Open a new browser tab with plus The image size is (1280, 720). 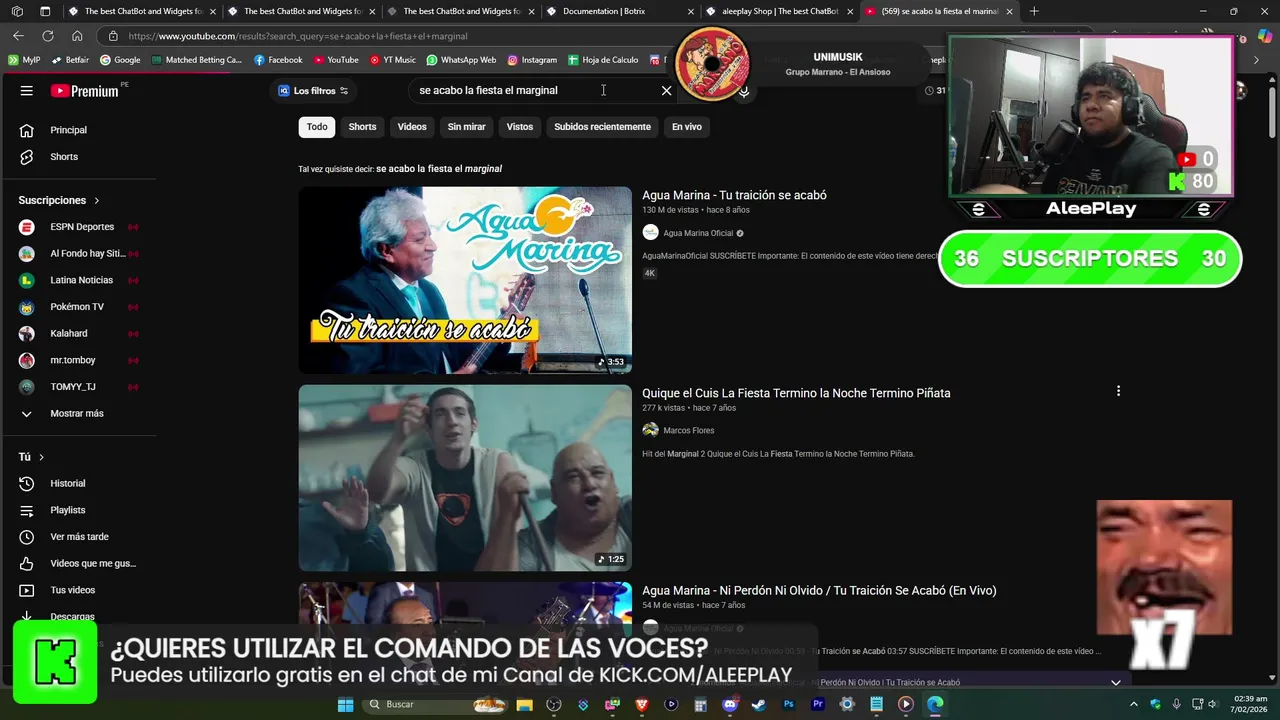click(1034, 11)
